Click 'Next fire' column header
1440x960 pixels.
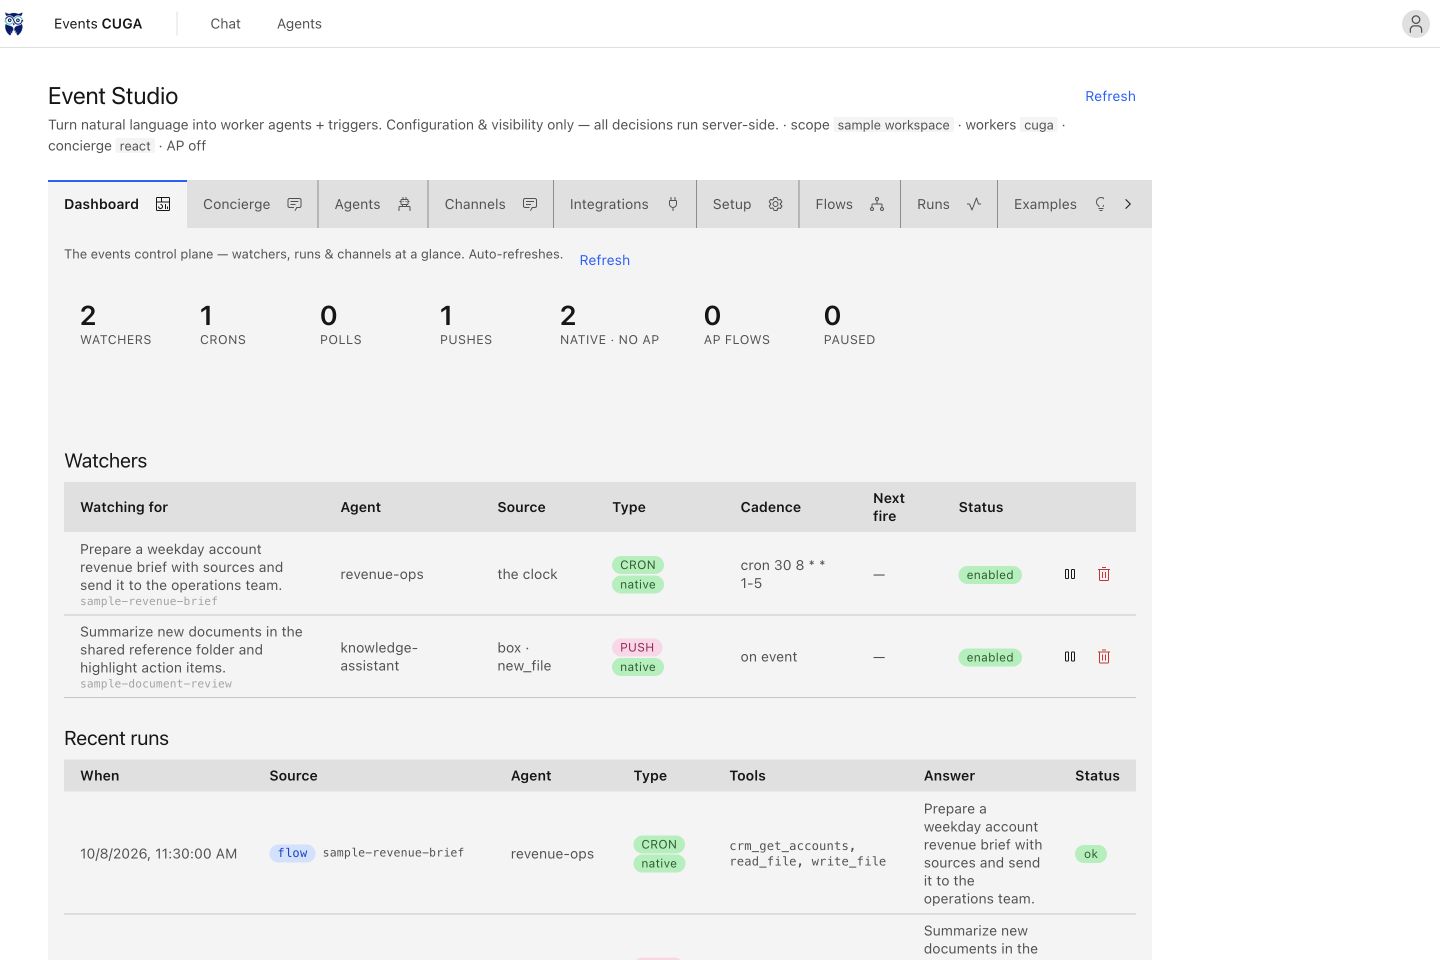(x=889, y=507)
